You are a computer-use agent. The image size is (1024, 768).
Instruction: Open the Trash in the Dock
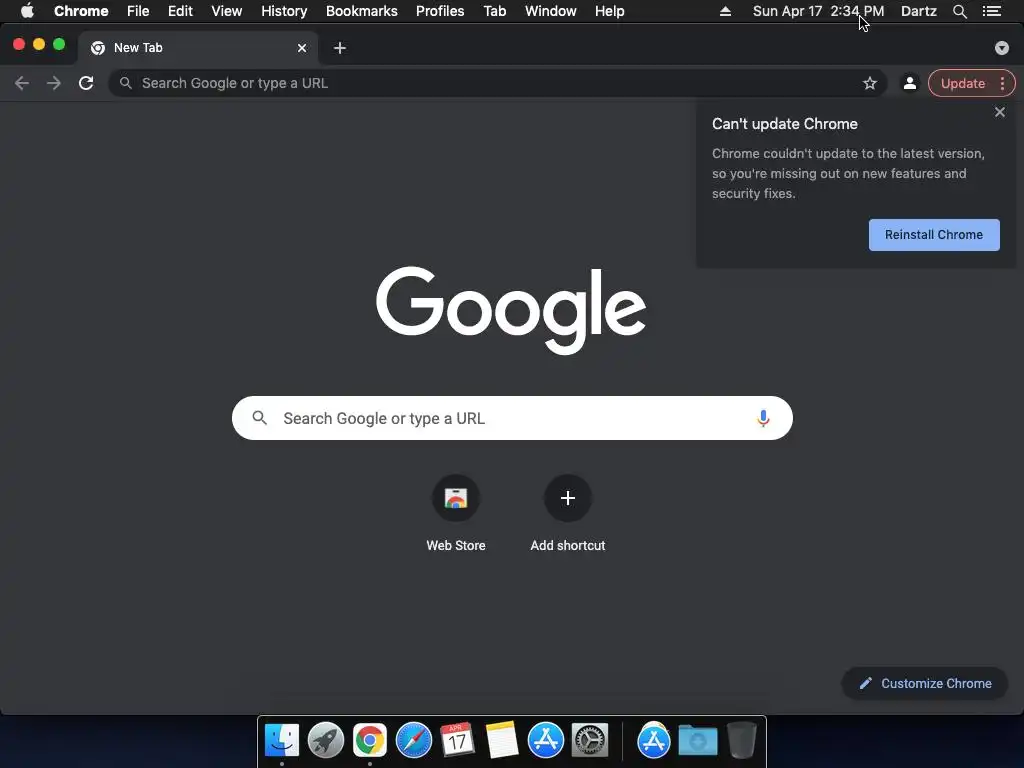point(741,740)
